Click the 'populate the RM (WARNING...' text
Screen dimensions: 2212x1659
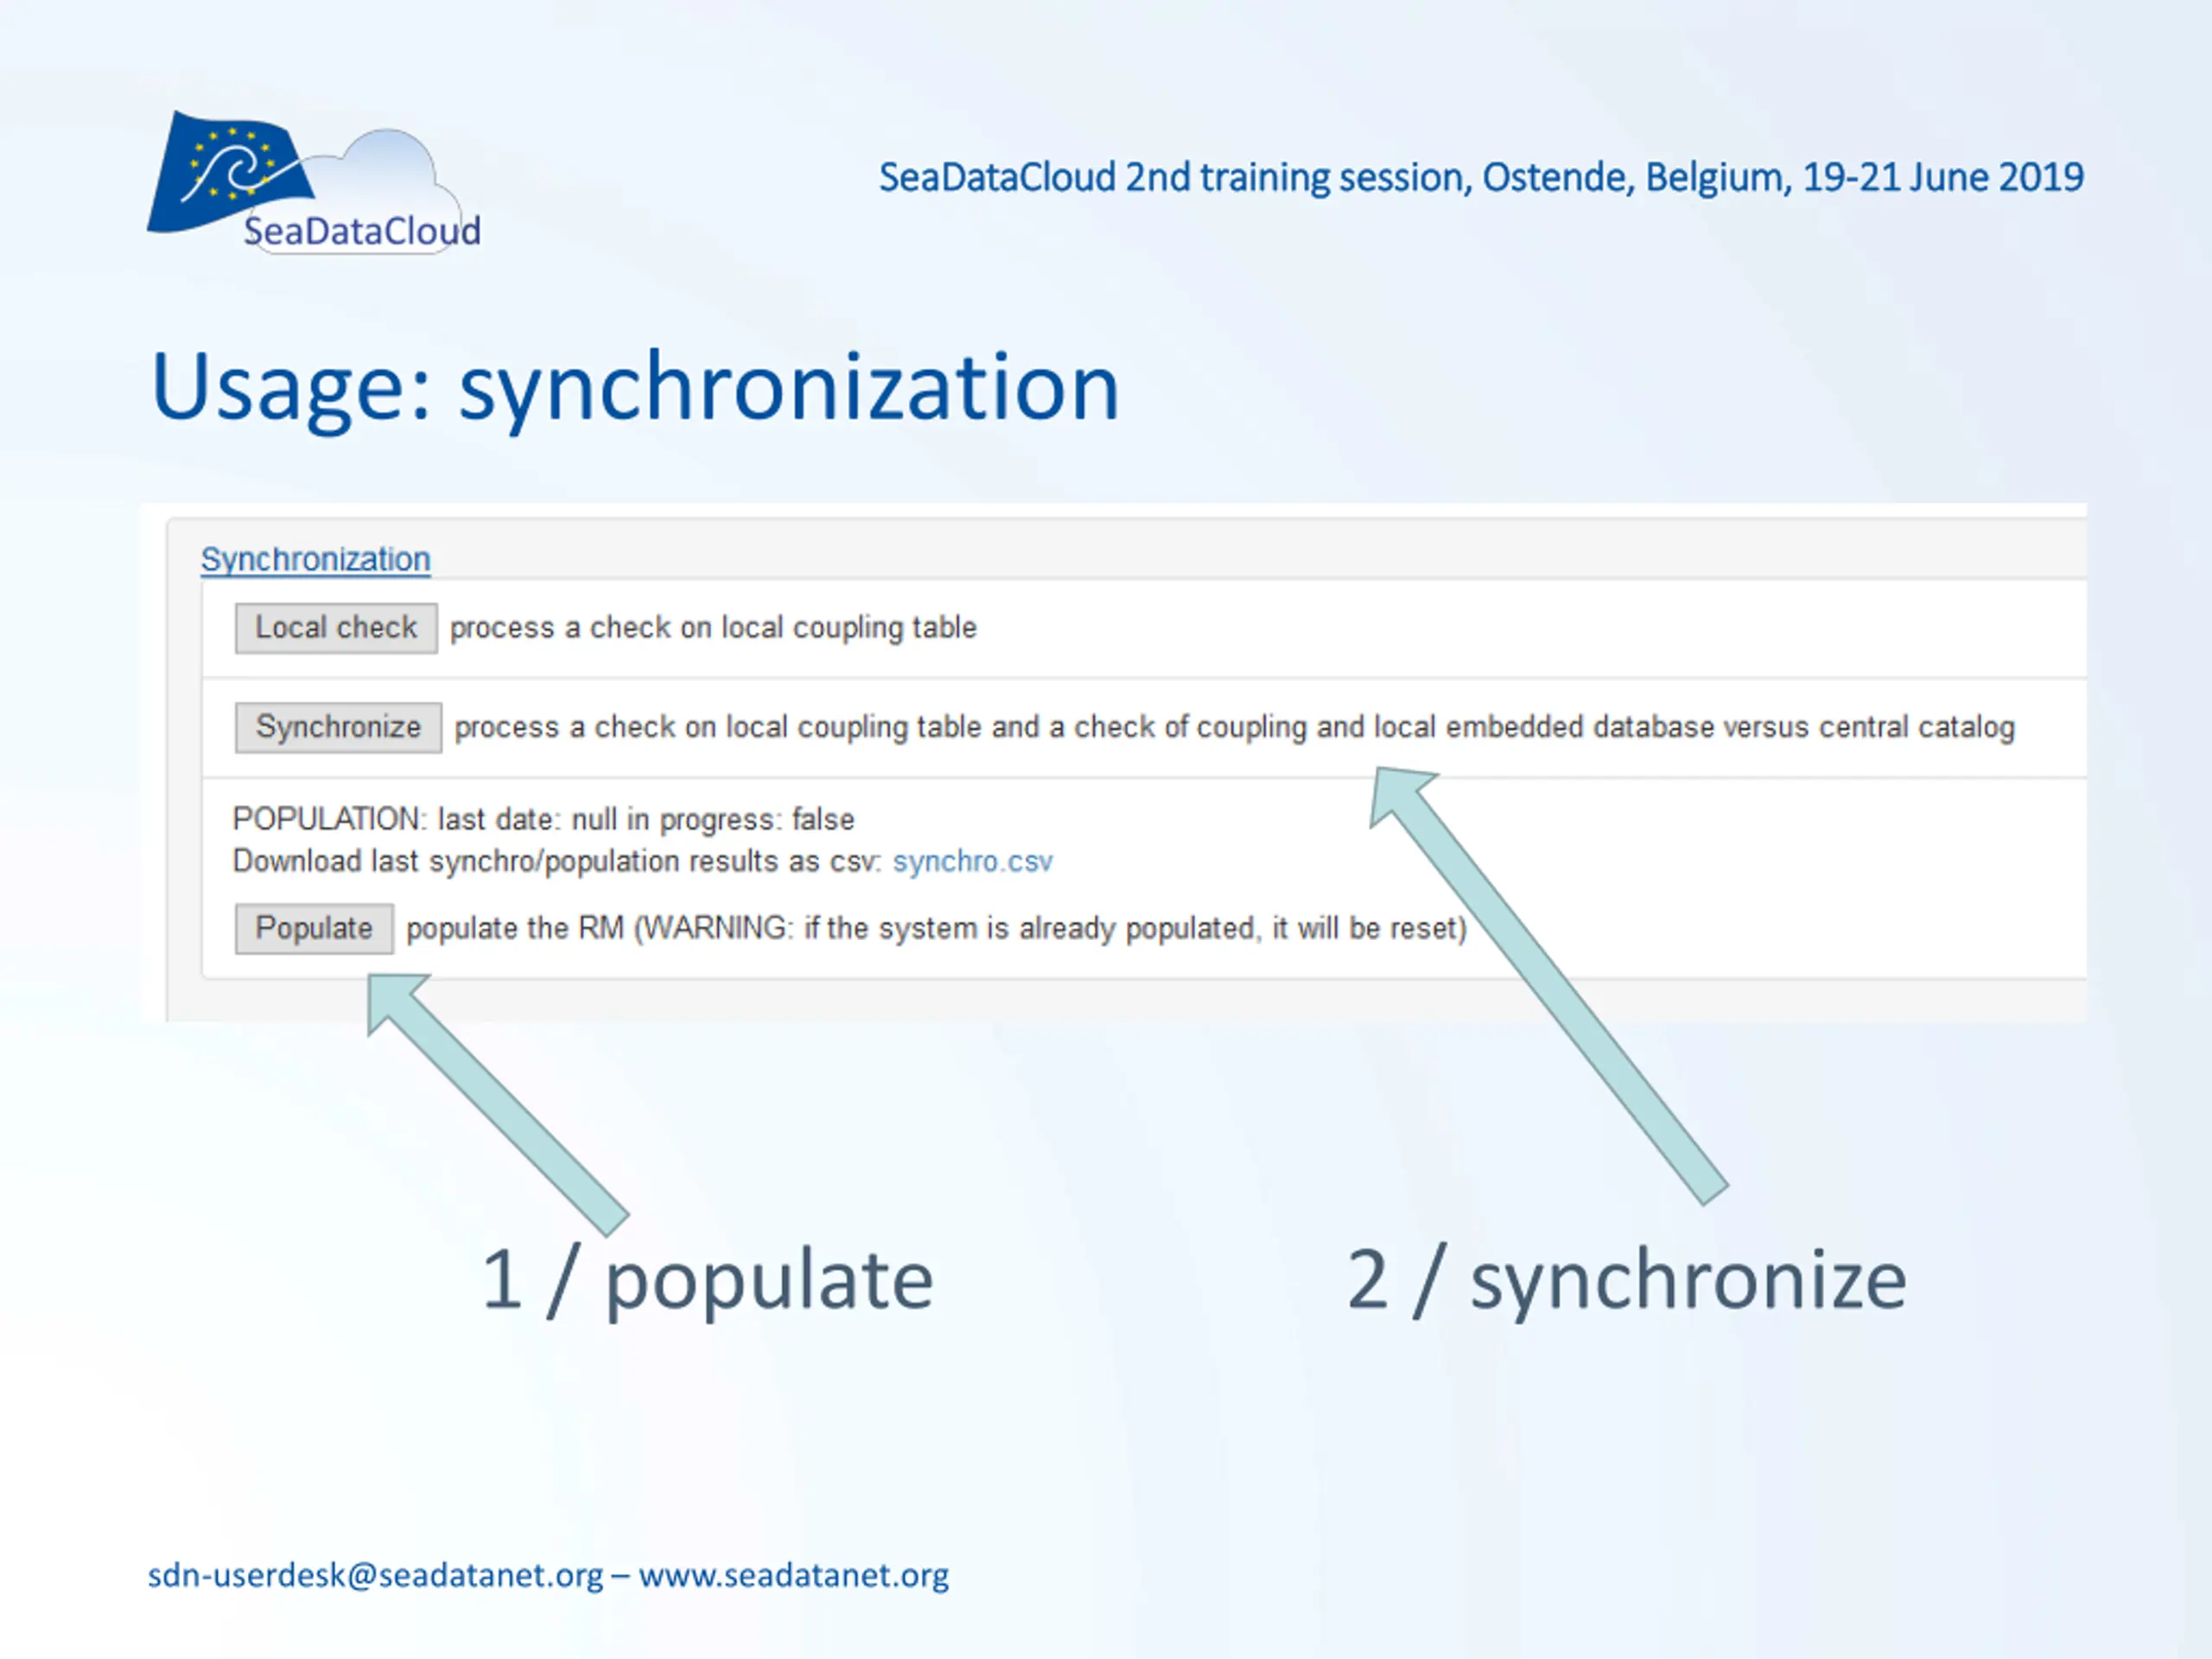click(936, 928)
